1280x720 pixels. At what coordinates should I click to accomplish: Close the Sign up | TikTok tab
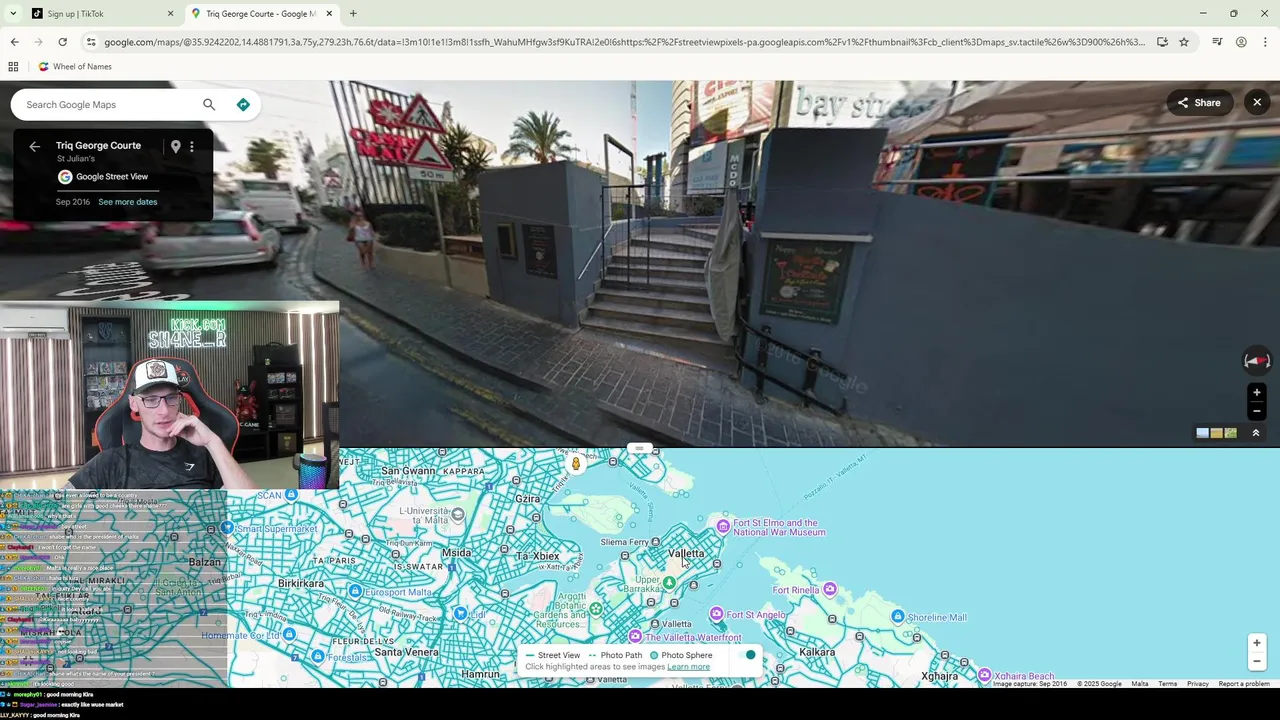click(x=170, y=14)
